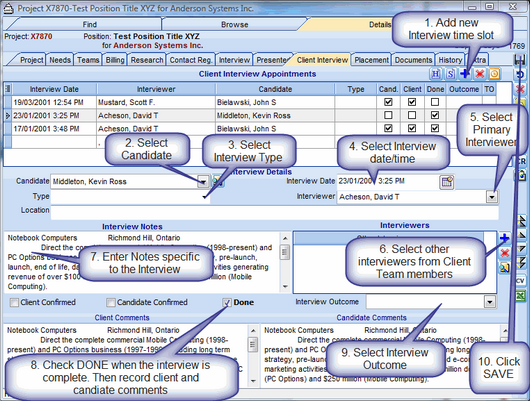The image size is (530, 401).
Task: Click the Excel export icon on right sidebar
Action: (x=520, y=296)
